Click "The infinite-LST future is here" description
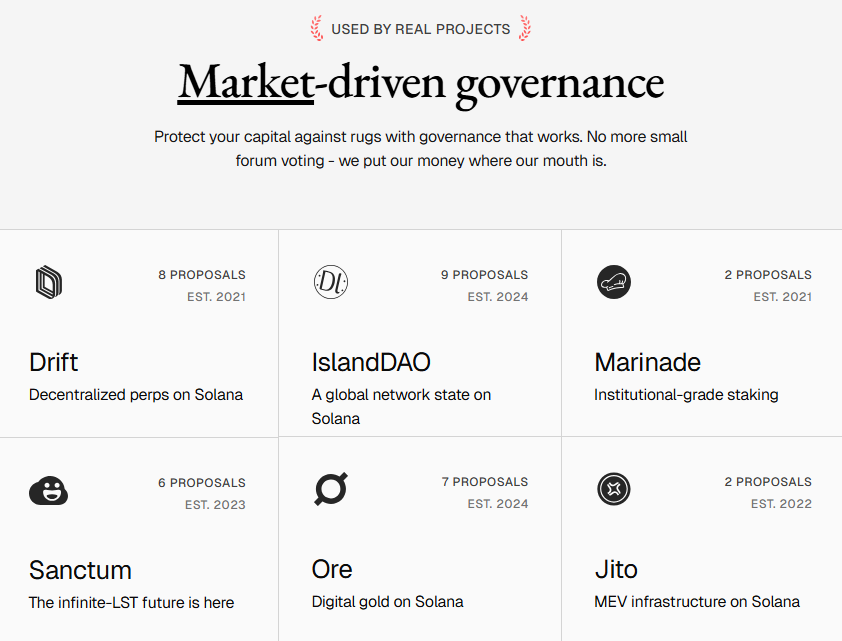The height and width of the screenshot is (641, 842). (x=132, y=603)
